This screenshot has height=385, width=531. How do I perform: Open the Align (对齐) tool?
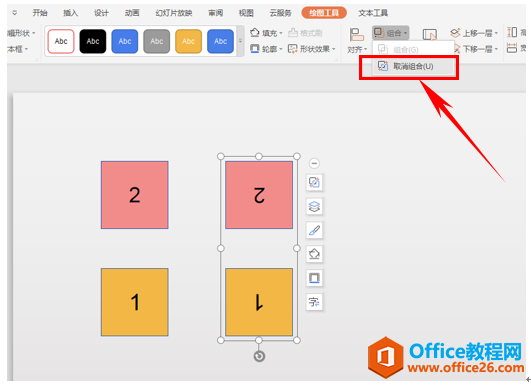(357, 41)
